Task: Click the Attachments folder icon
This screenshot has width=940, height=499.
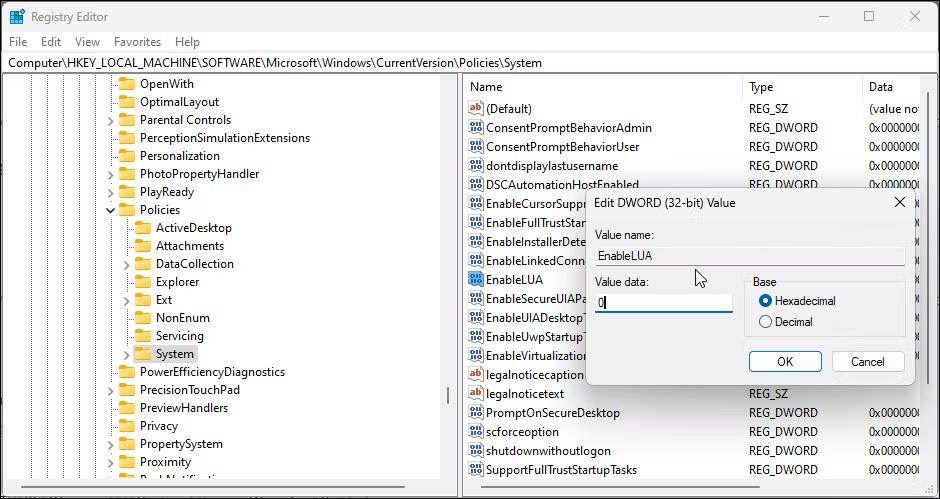Action: (143, 246)
